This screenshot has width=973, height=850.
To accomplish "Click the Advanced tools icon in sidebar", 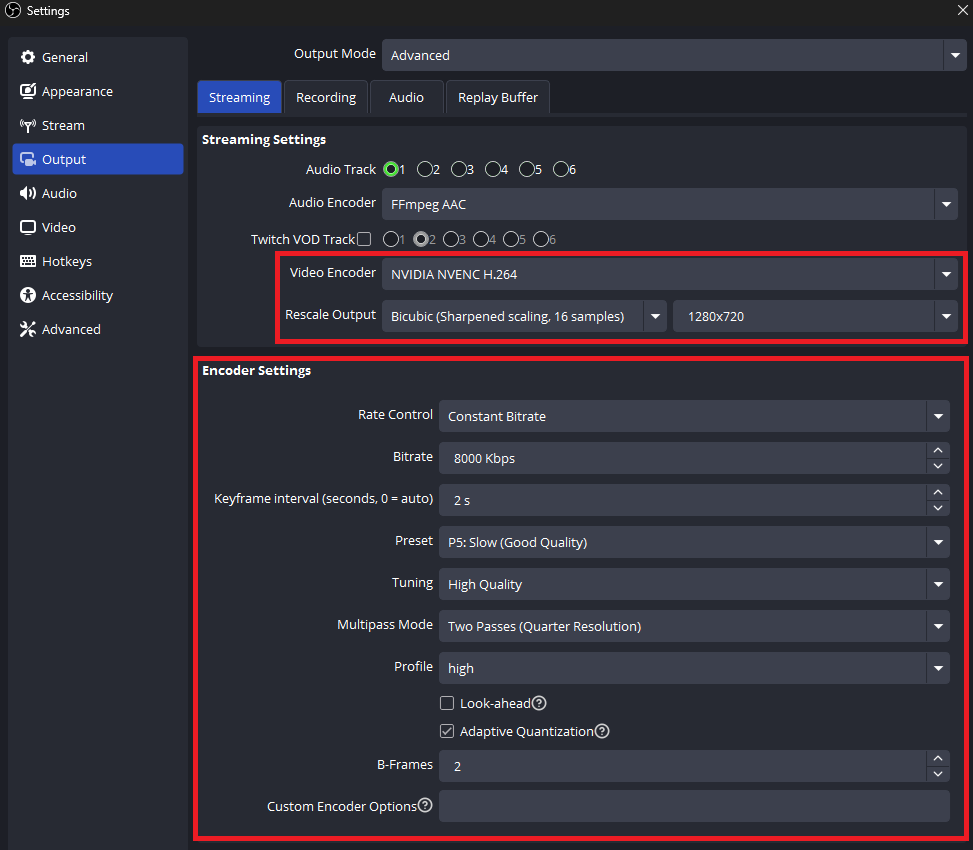I will 28,329.
